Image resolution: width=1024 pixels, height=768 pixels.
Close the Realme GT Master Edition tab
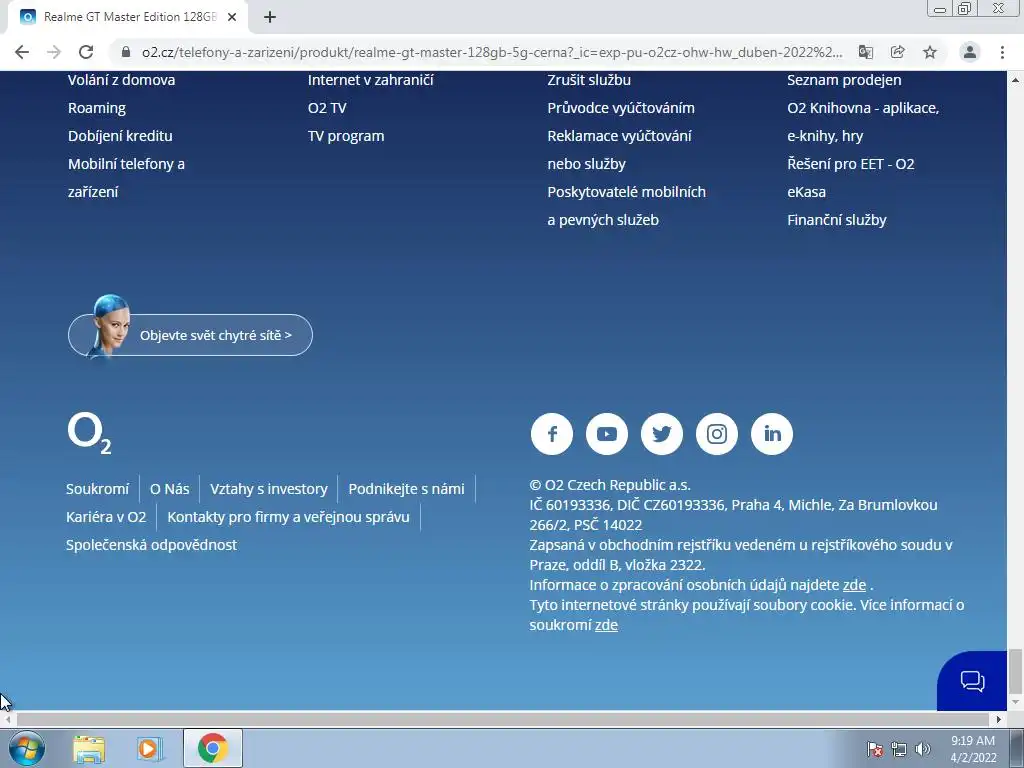click(232, 17)
